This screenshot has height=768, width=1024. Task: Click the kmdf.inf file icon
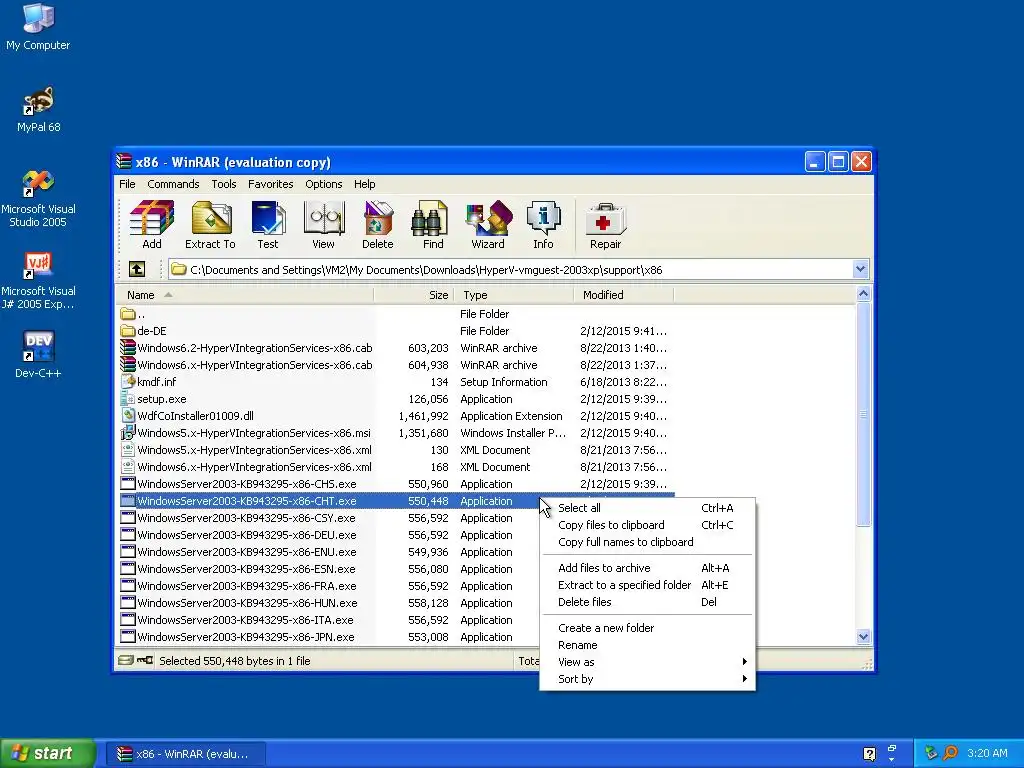tap(128, 382)
